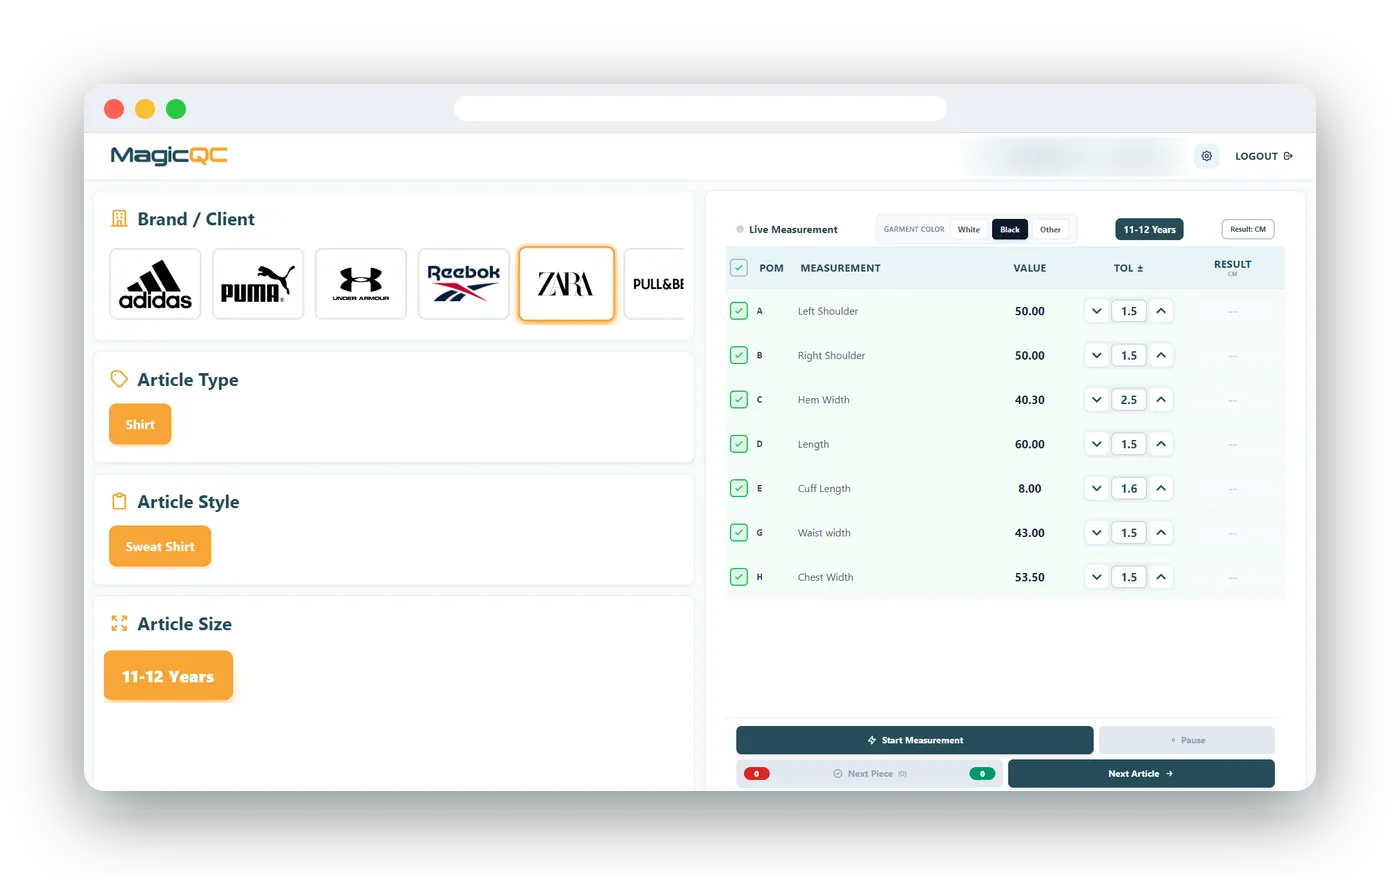
Task: Click Start Measurement button
Action: (915, 740)
